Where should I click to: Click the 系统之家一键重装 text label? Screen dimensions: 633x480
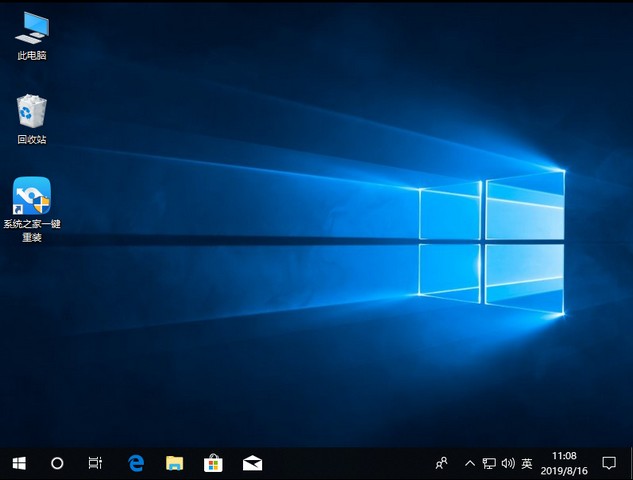pyautogui.click(x=31, y=230)
